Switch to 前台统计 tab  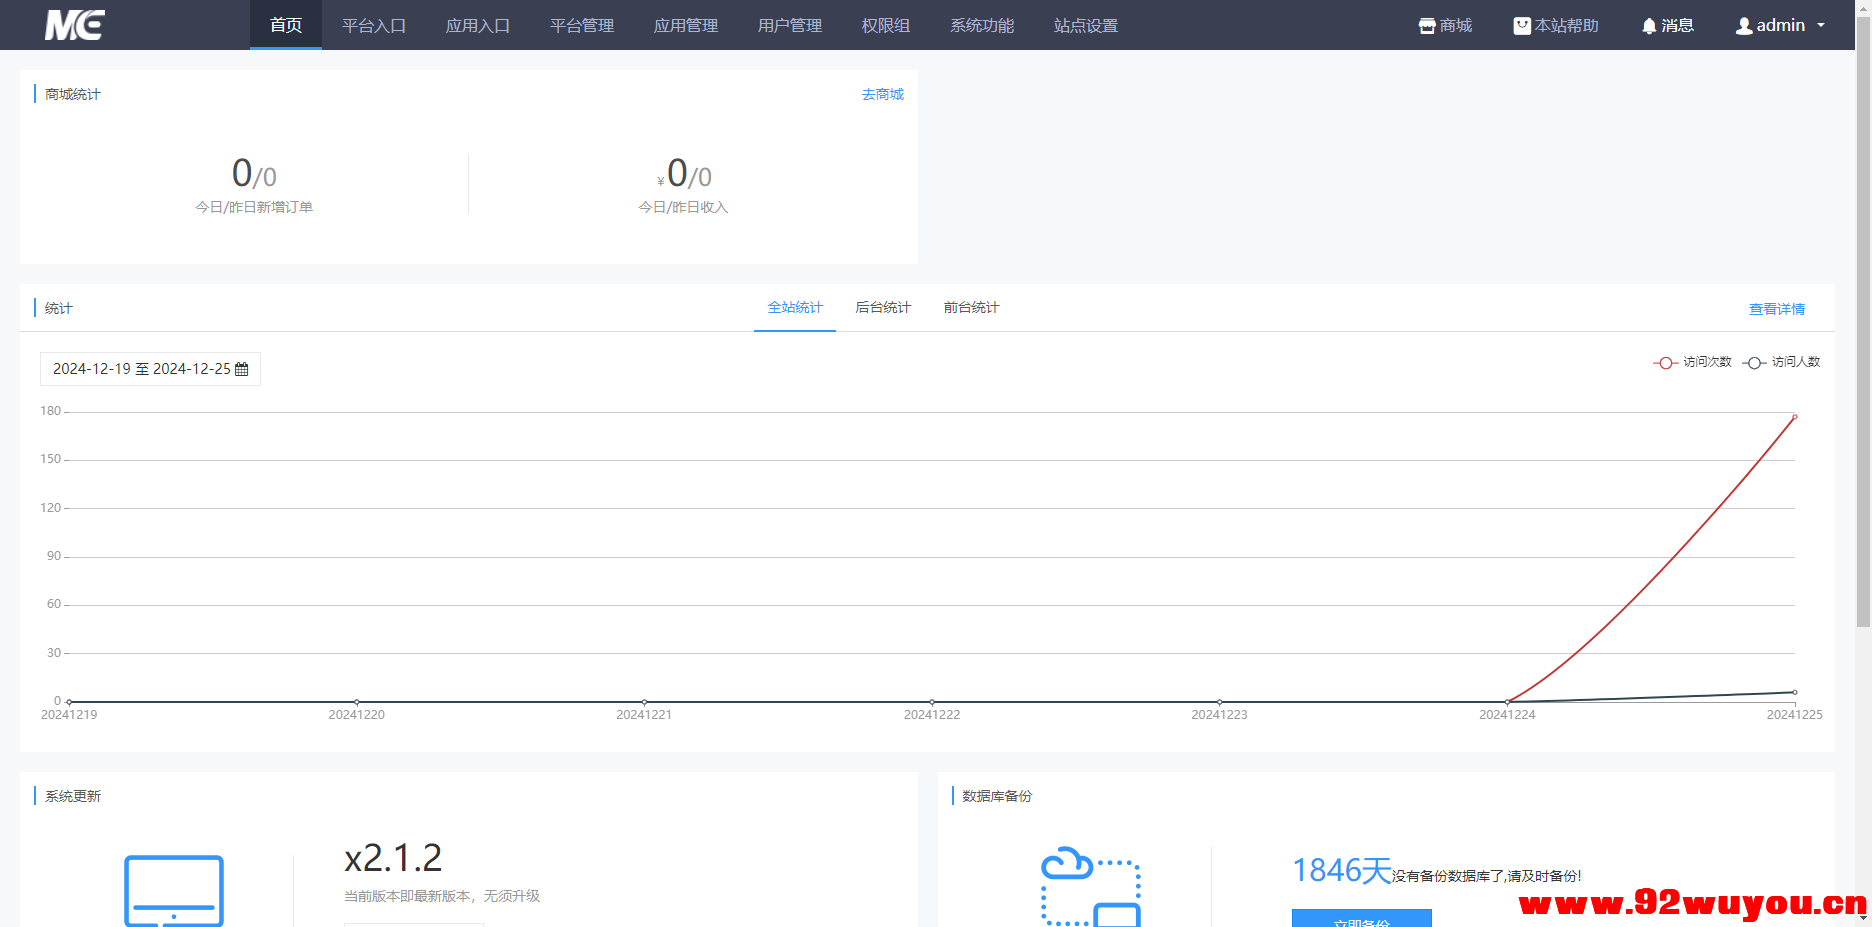(971, 307)
